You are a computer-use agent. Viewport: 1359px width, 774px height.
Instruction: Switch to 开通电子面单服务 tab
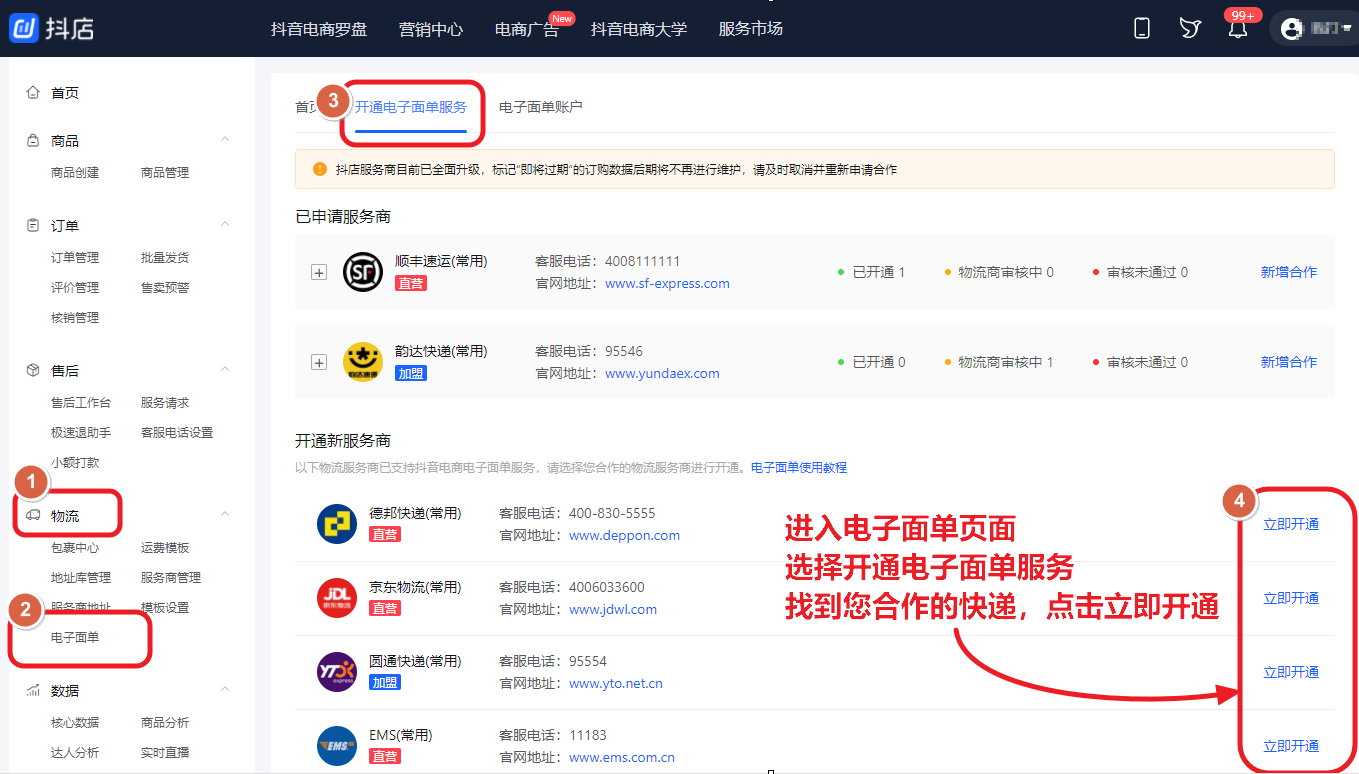(411, 107)
